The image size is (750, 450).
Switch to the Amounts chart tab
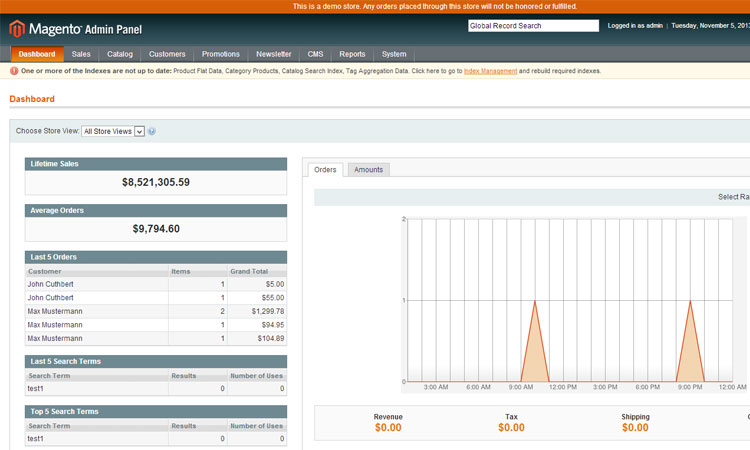click(368, 169)
